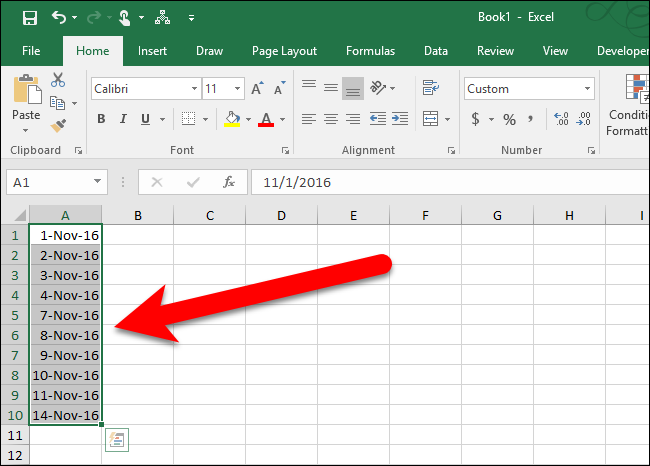Toggle Bottom Align vertical alignment
650x466 pixels.
pos(353,88)
